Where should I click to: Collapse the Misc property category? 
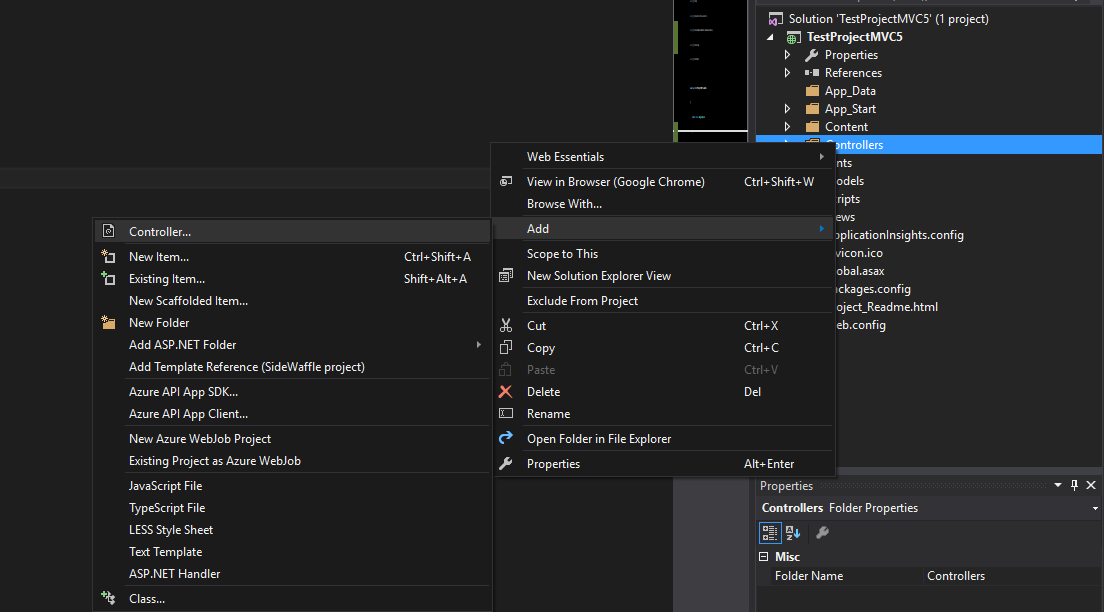[x=764, y=556]
